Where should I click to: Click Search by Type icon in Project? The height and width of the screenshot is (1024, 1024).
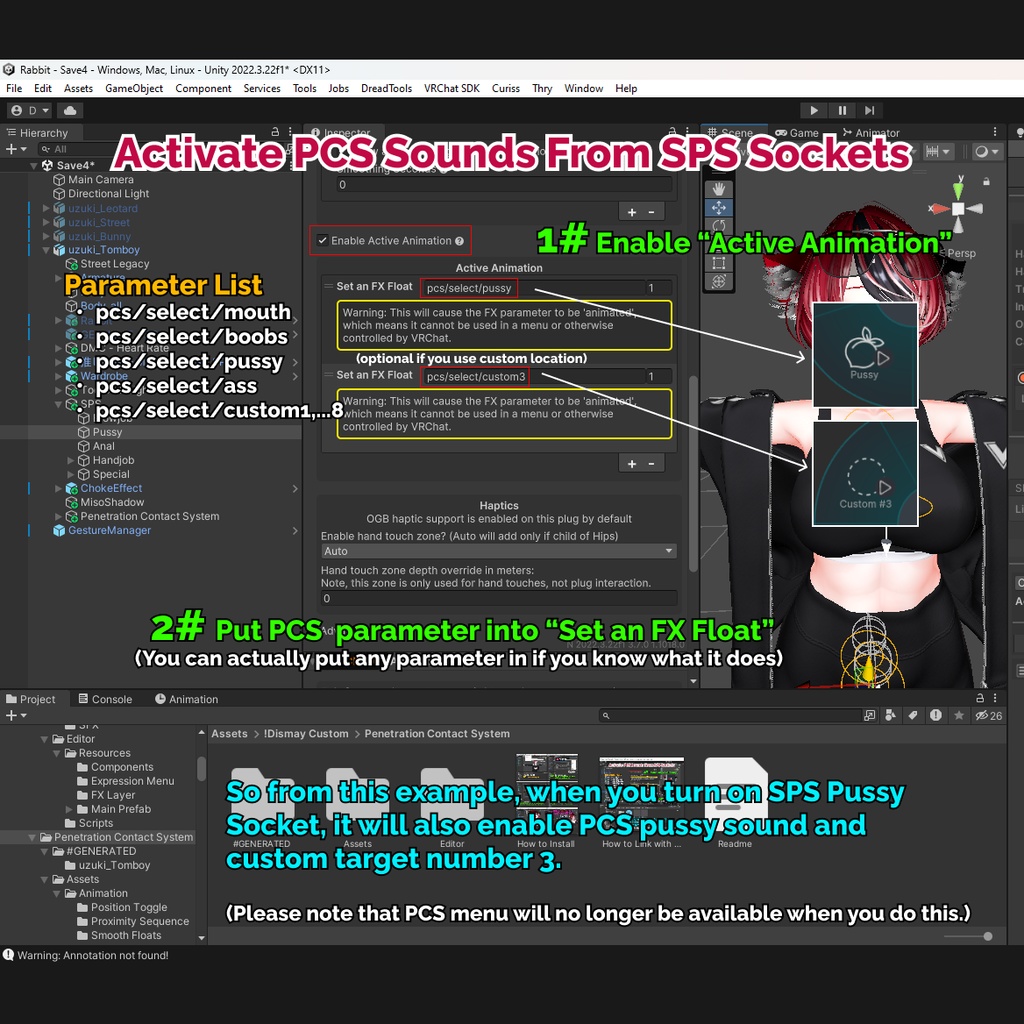(890, 716)
